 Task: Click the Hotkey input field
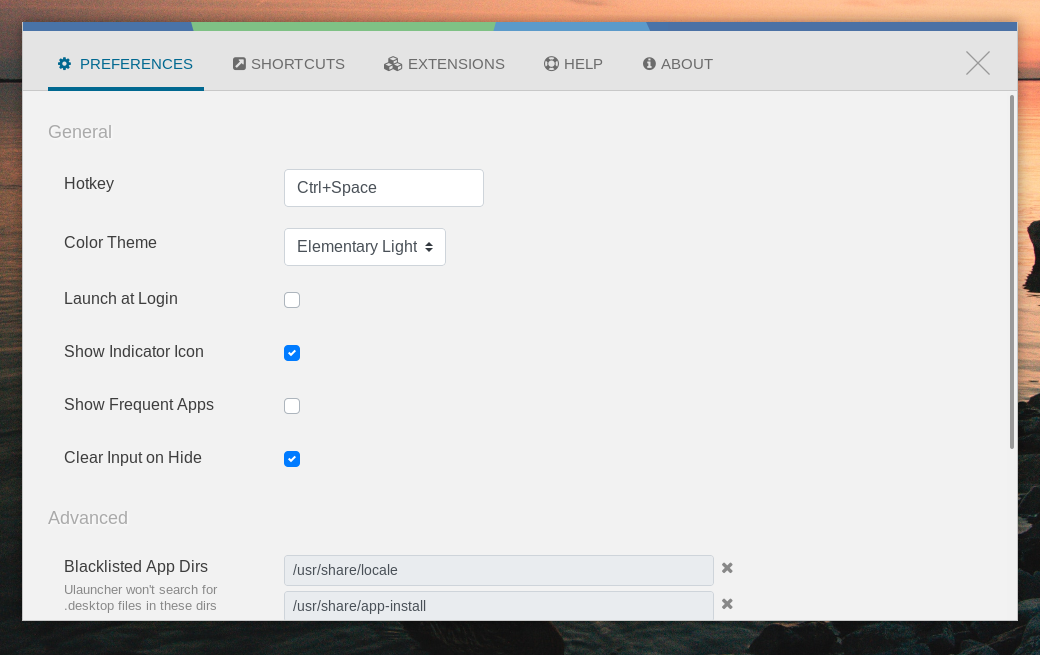[383, 187]
